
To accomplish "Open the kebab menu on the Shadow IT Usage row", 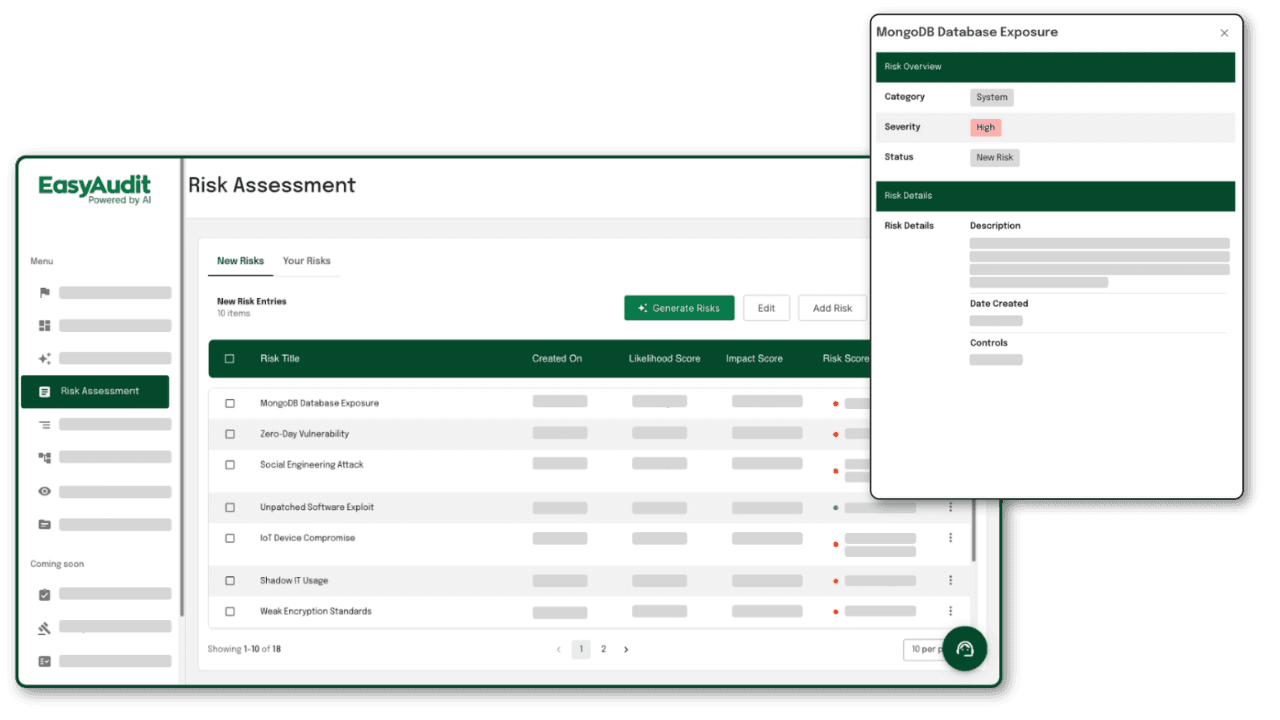I will pos(950,580).
